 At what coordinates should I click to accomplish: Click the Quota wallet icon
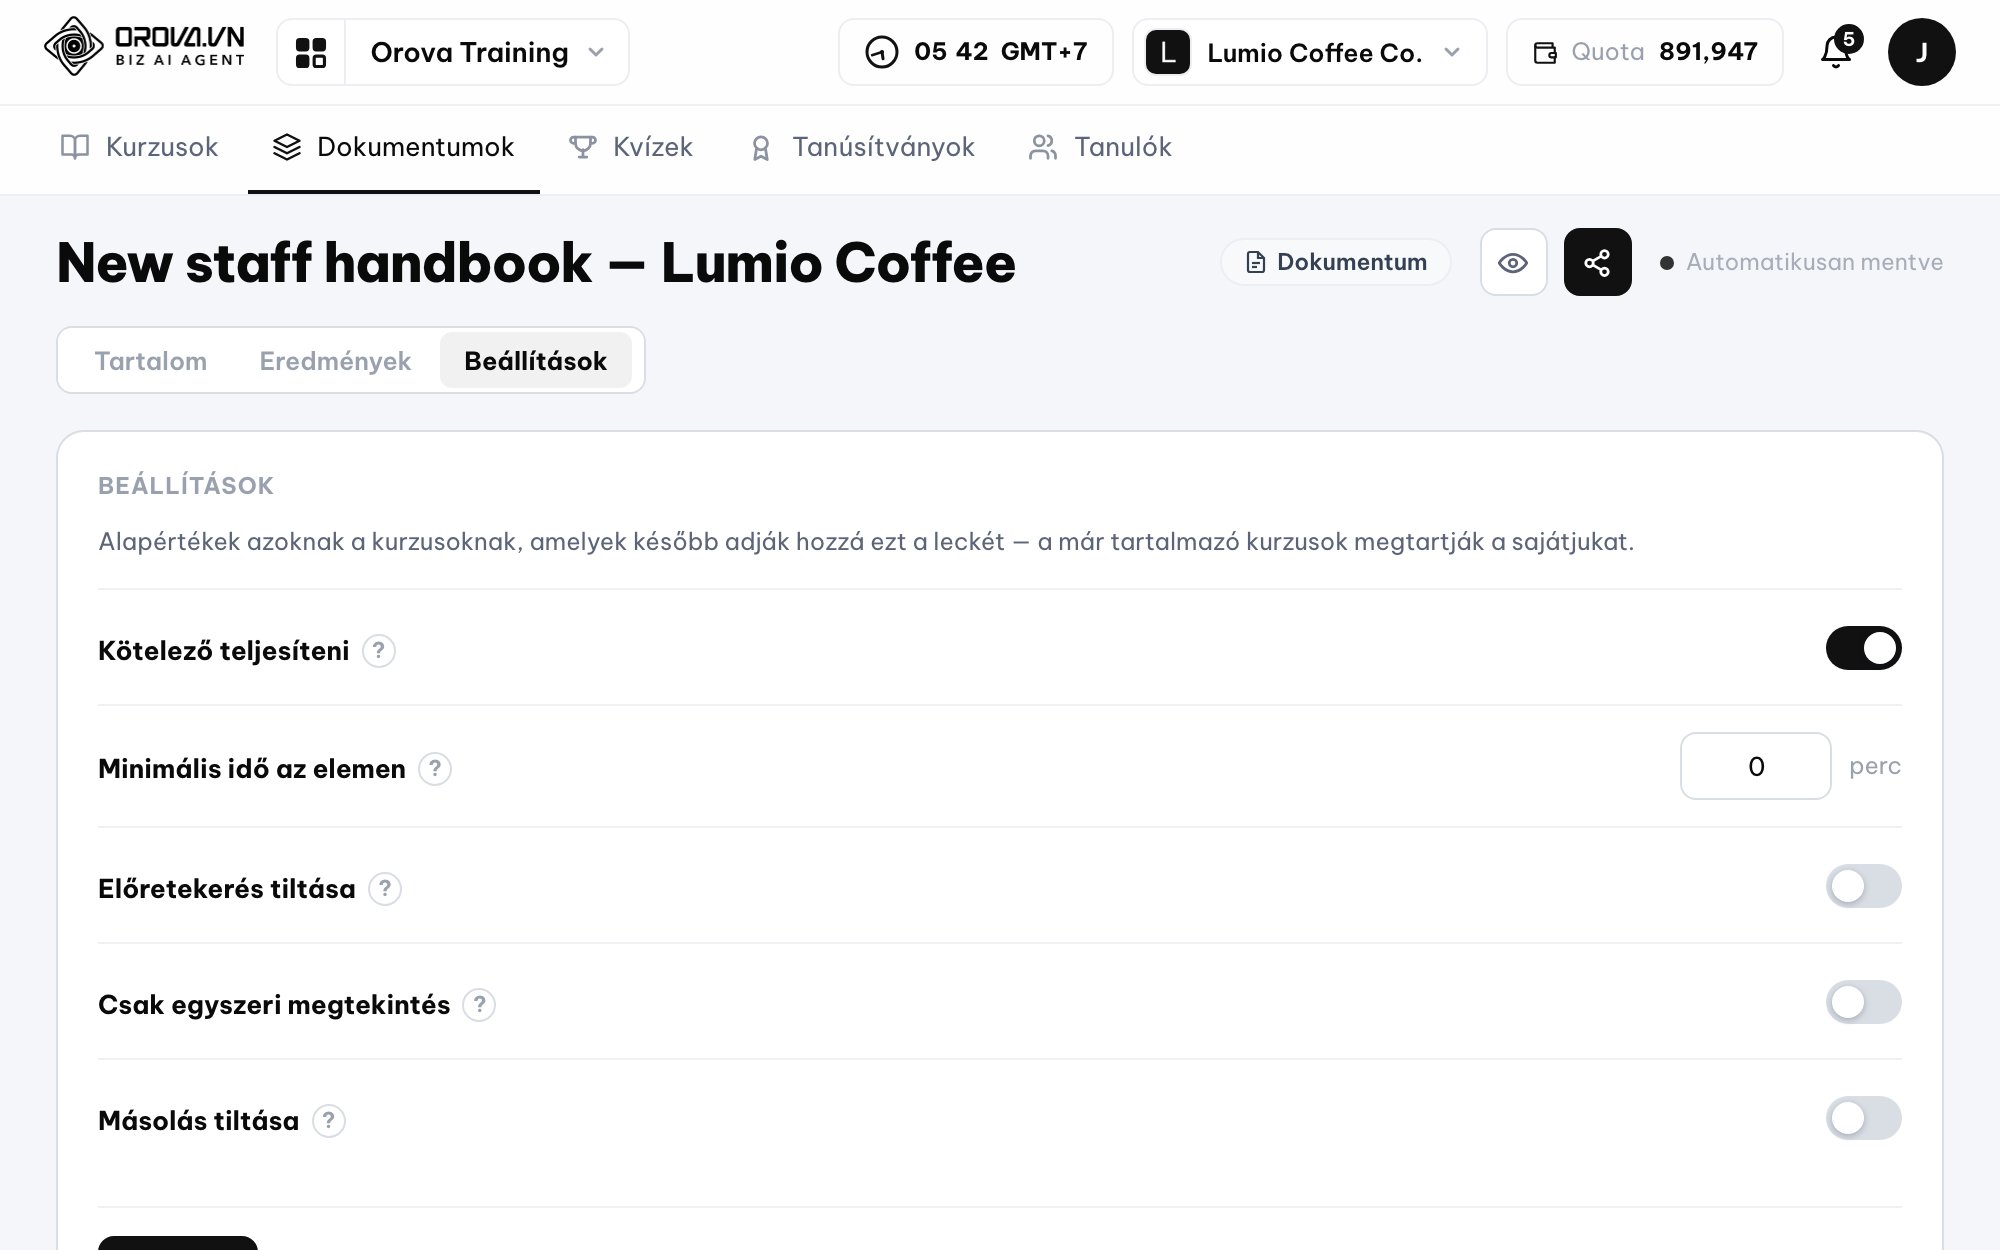pyautogui.click(x=1545, y=52)
